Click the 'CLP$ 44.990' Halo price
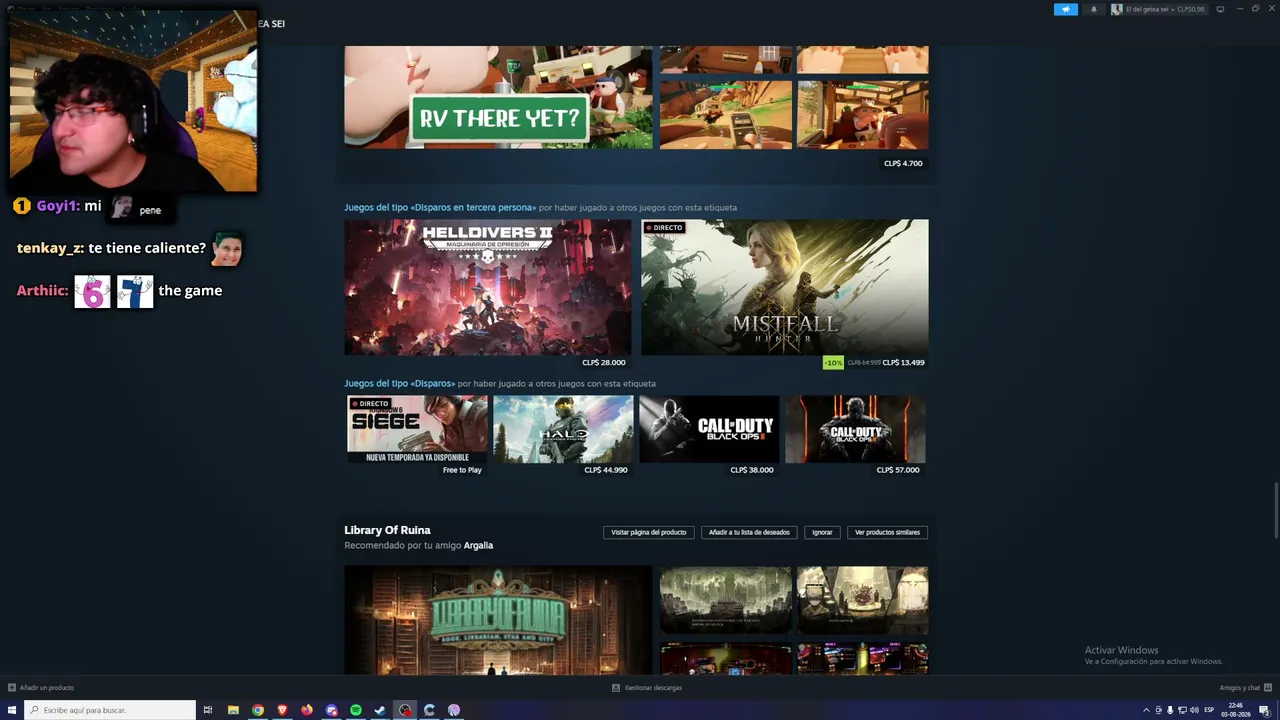 point(606,470)
